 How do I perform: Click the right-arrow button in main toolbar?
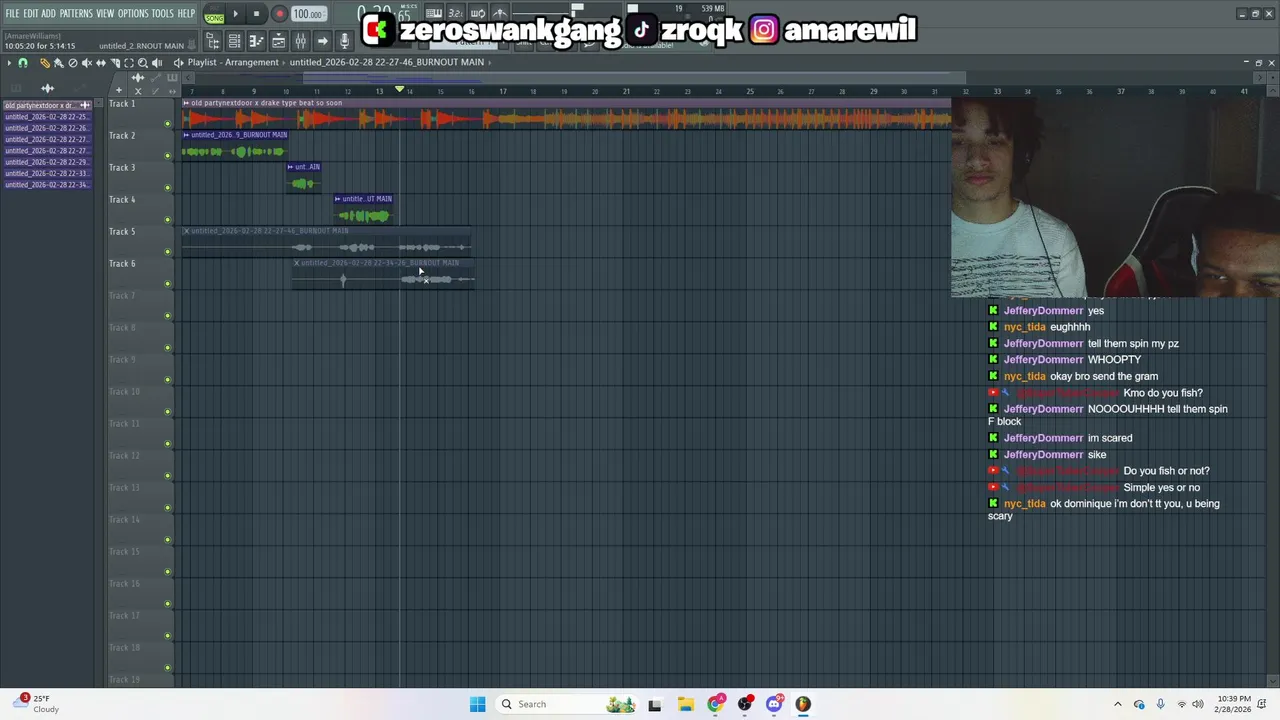pos(323,41)
